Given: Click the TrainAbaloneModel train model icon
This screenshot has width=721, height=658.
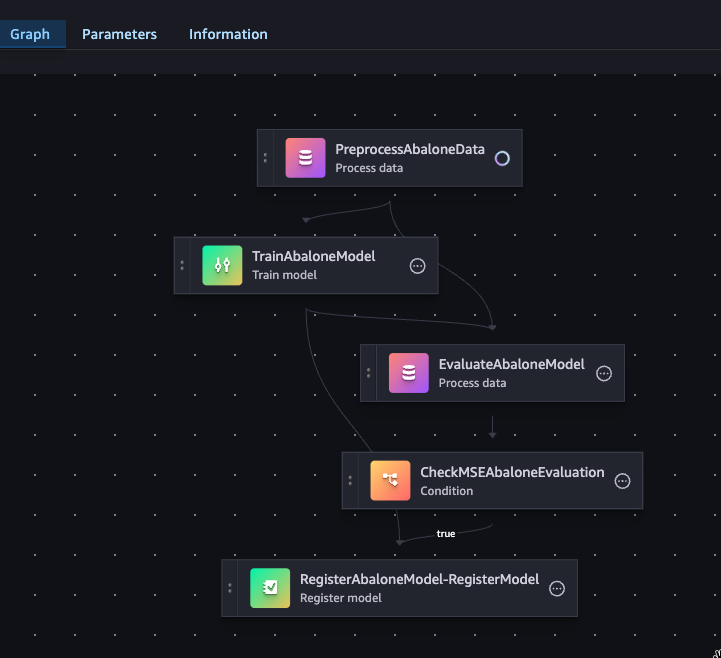Looking at the screenshot, I should (222, 265).
